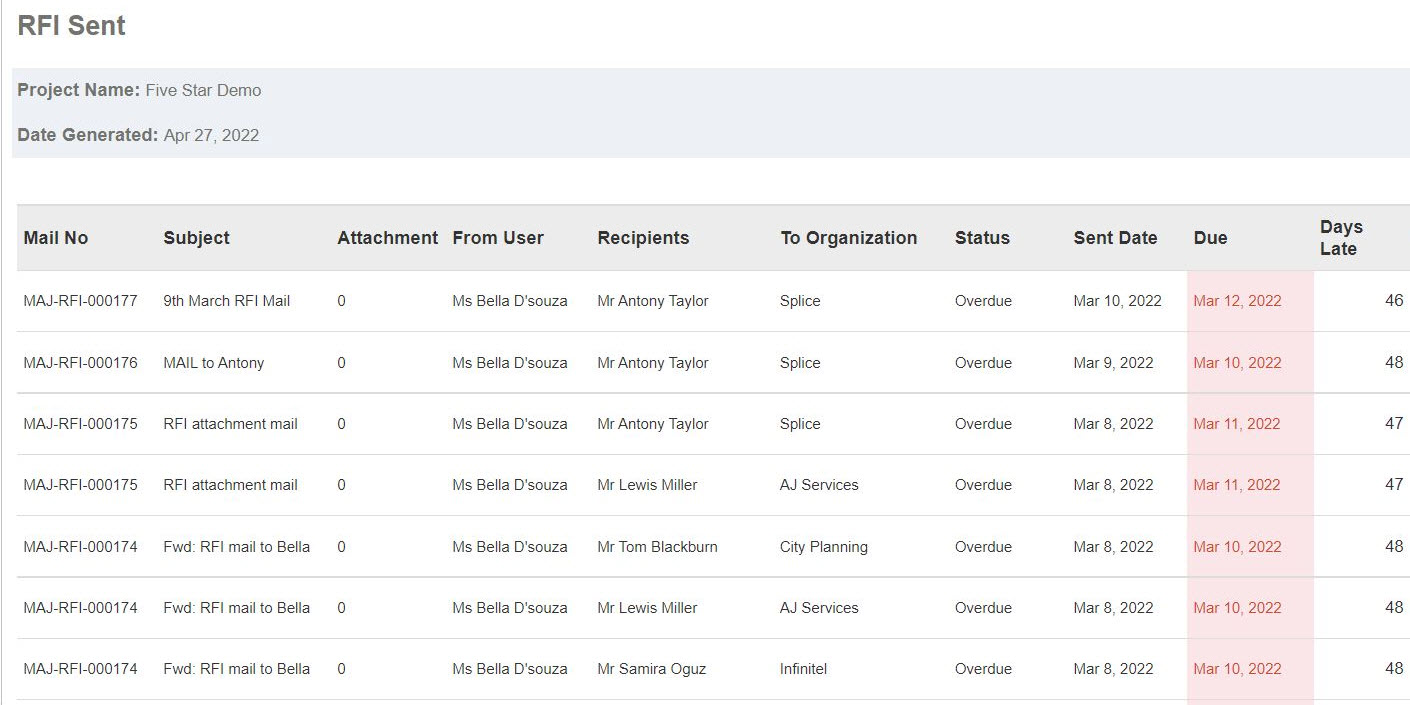Click the Project Name label

79,90
